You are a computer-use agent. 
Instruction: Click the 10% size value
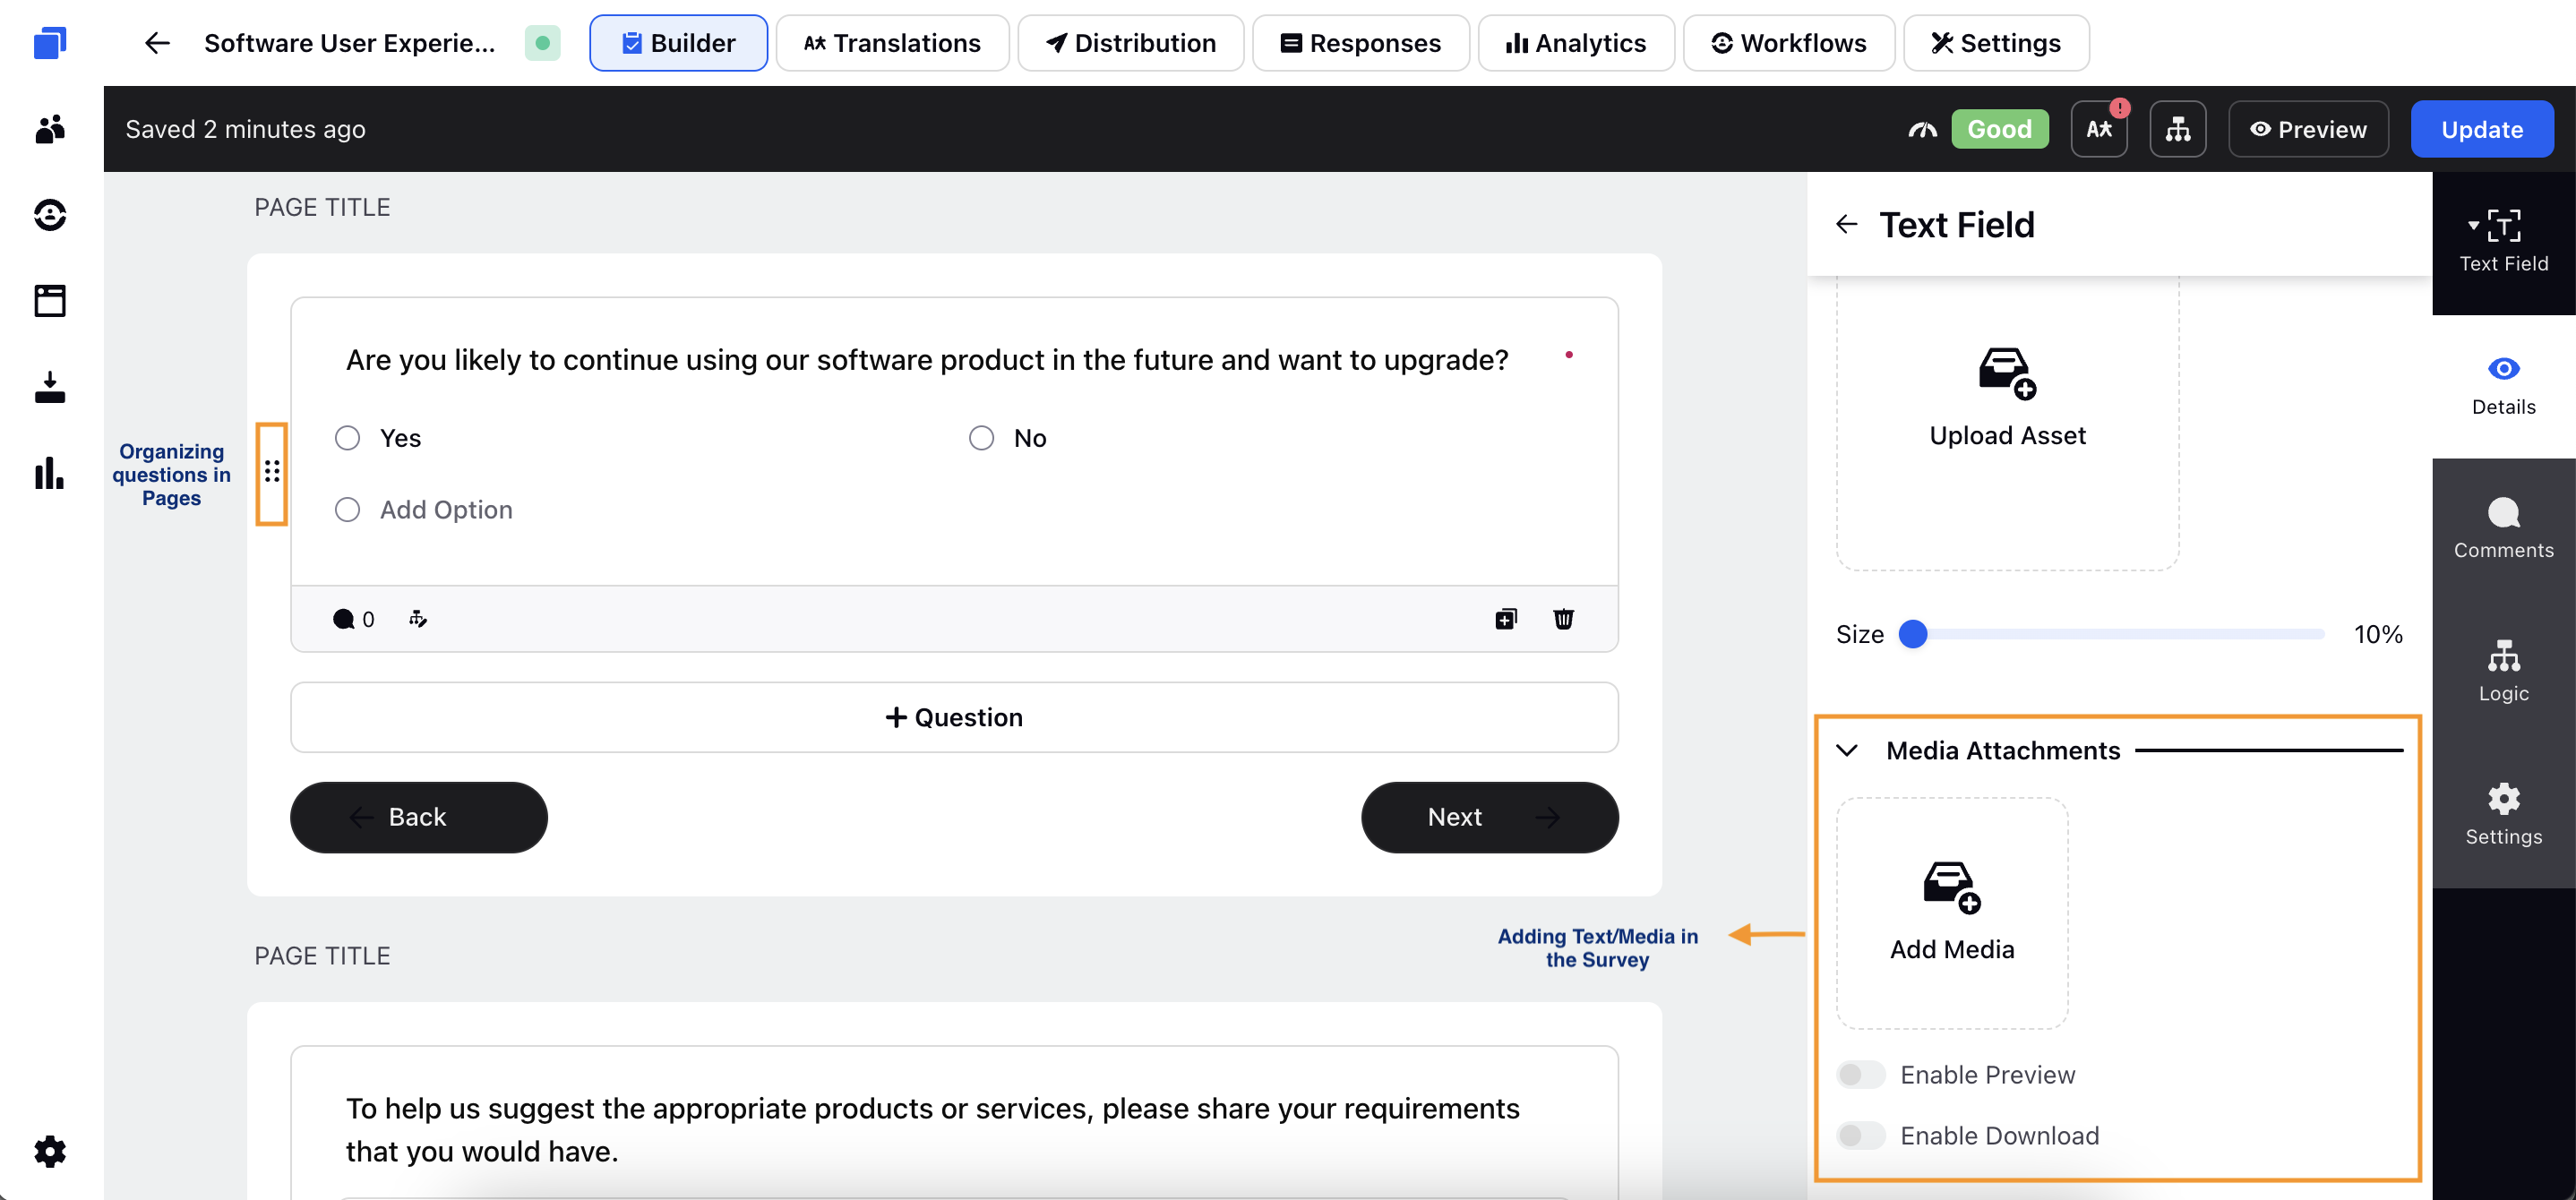tap(2378, 634)
